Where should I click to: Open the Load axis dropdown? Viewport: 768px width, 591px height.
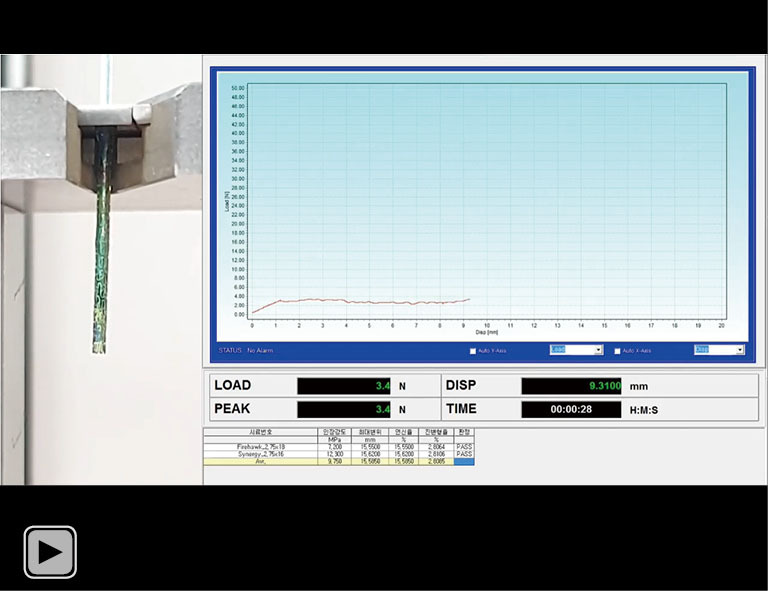point(576,350)
